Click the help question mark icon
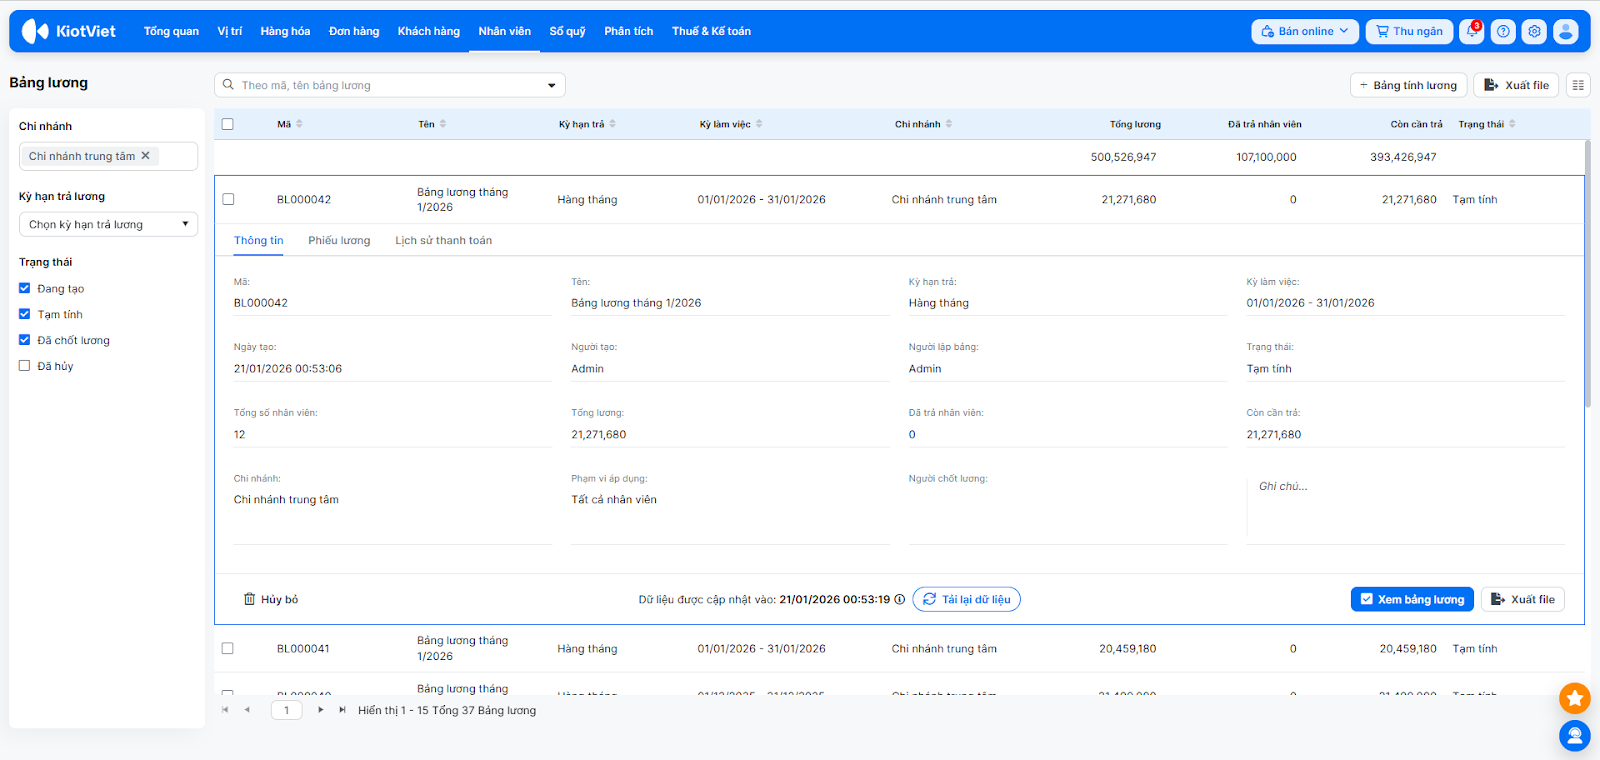This screenshot has width=1600, height=760. tap(1503, 31)
